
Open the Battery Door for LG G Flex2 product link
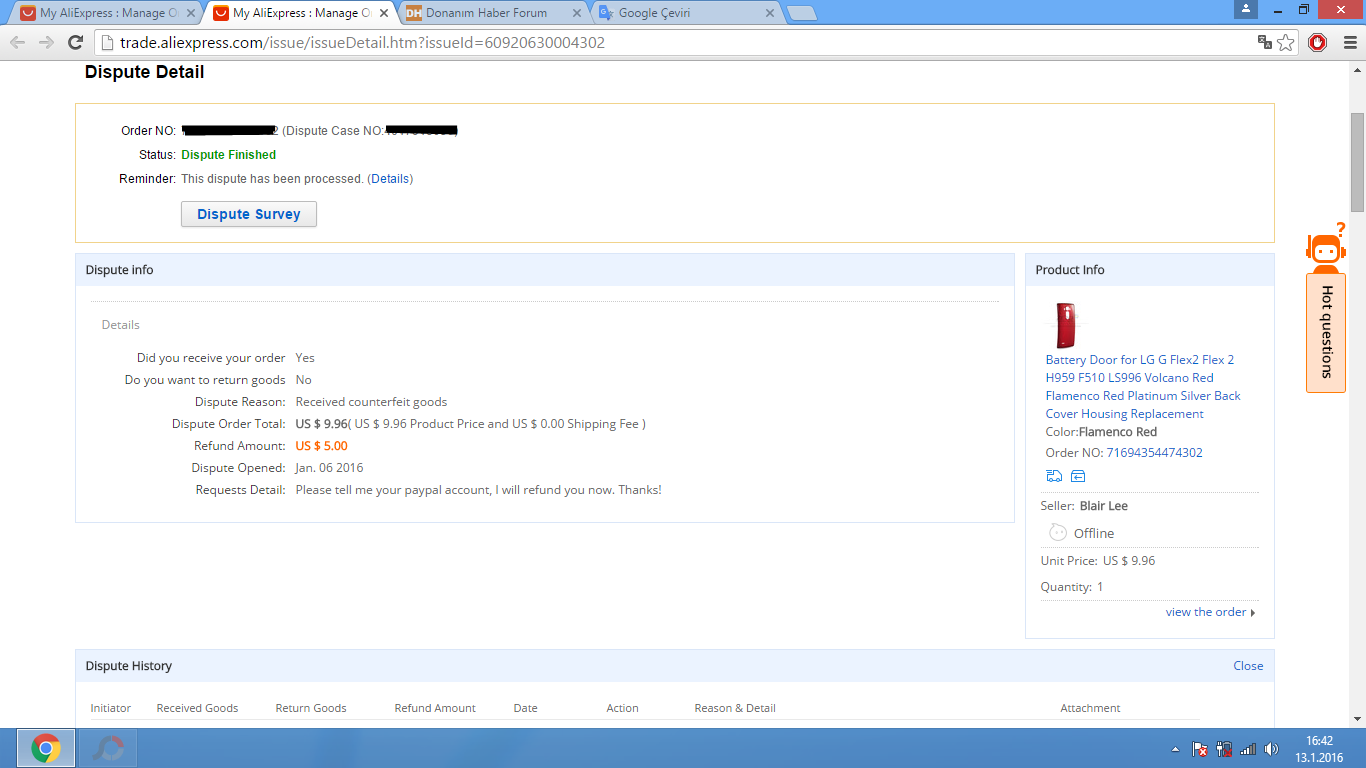tap(1143, 386)
